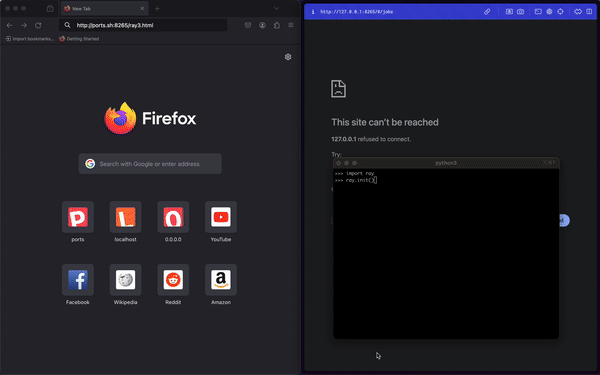Open Firefox View next to the tab strip

50,8
